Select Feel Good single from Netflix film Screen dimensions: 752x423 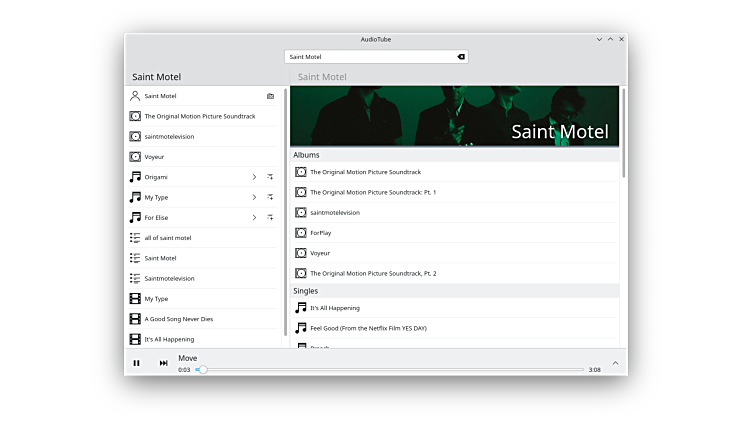pos(368,328)
